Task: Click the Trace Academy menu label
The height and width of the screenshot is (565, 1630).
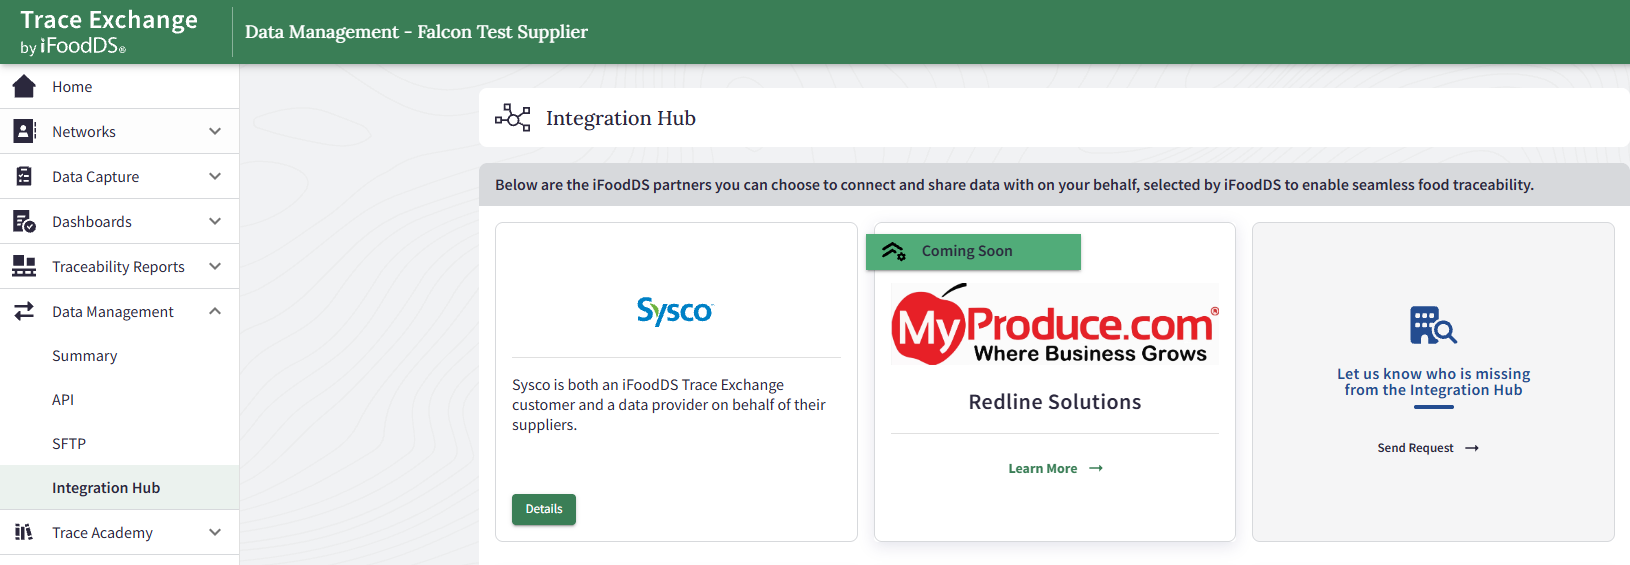Action: pos(102,533)
